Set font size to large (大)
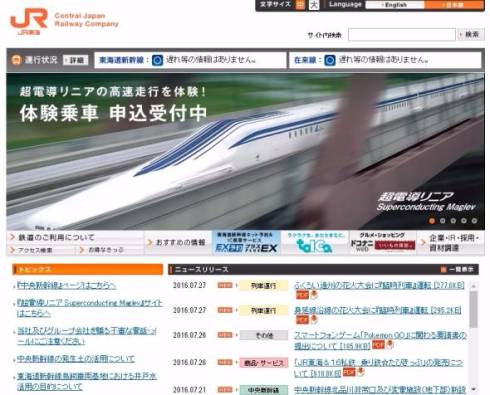 (x=314, y=5)
